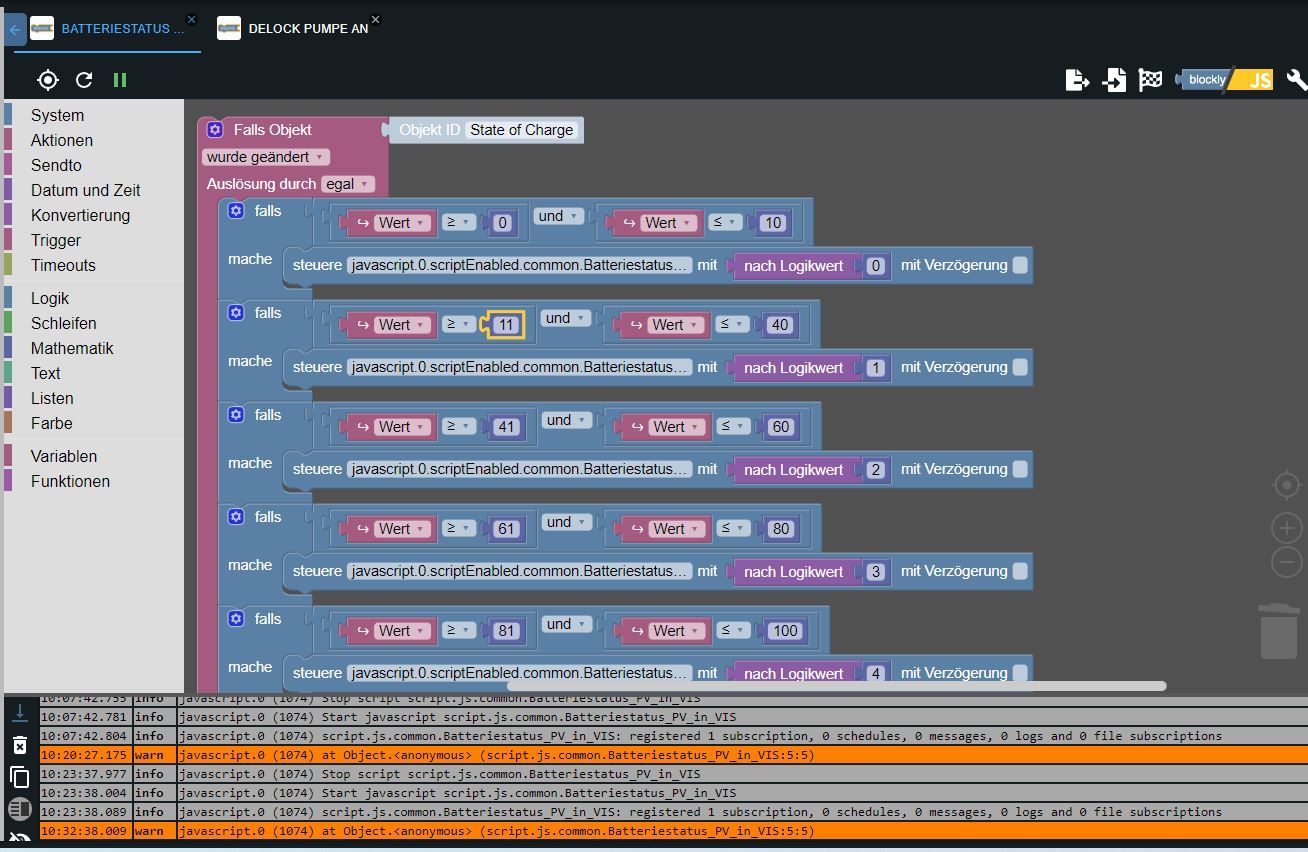Select the 10:32:38.009 warn log row
Screen dimensions: 1308x852
pyautogui.click(x=672, y=831)
